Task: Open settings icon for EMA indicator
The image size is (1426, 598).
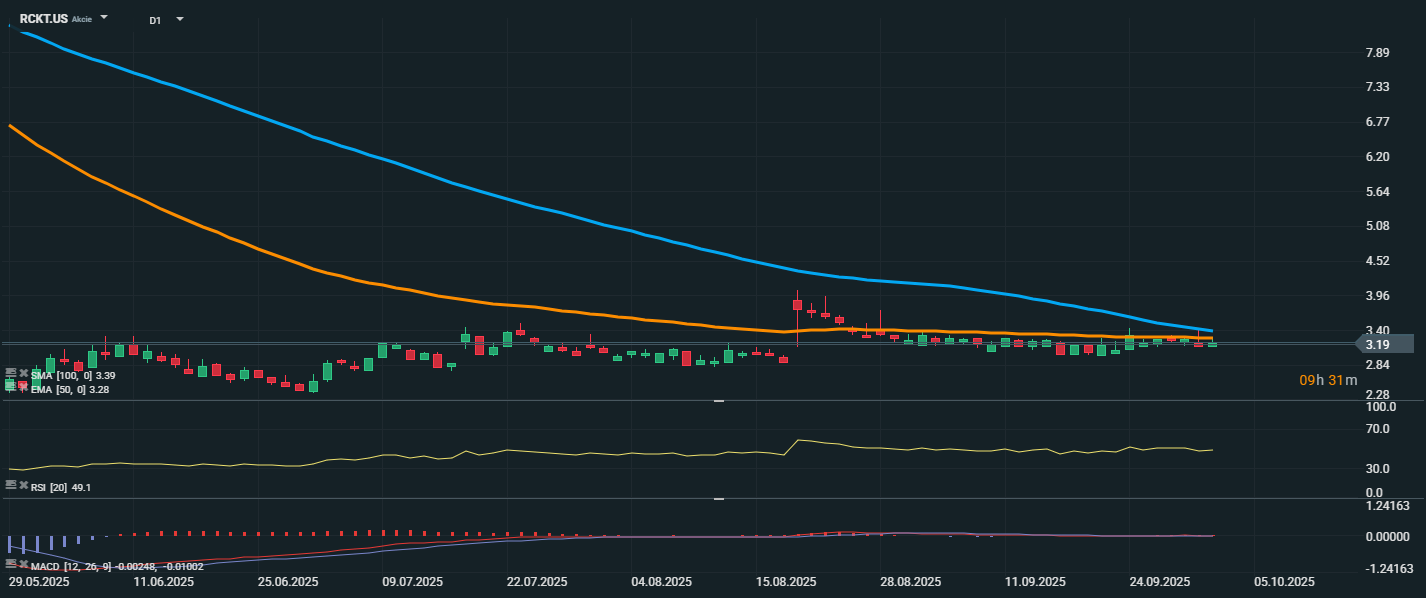Action: click(11, 389)
